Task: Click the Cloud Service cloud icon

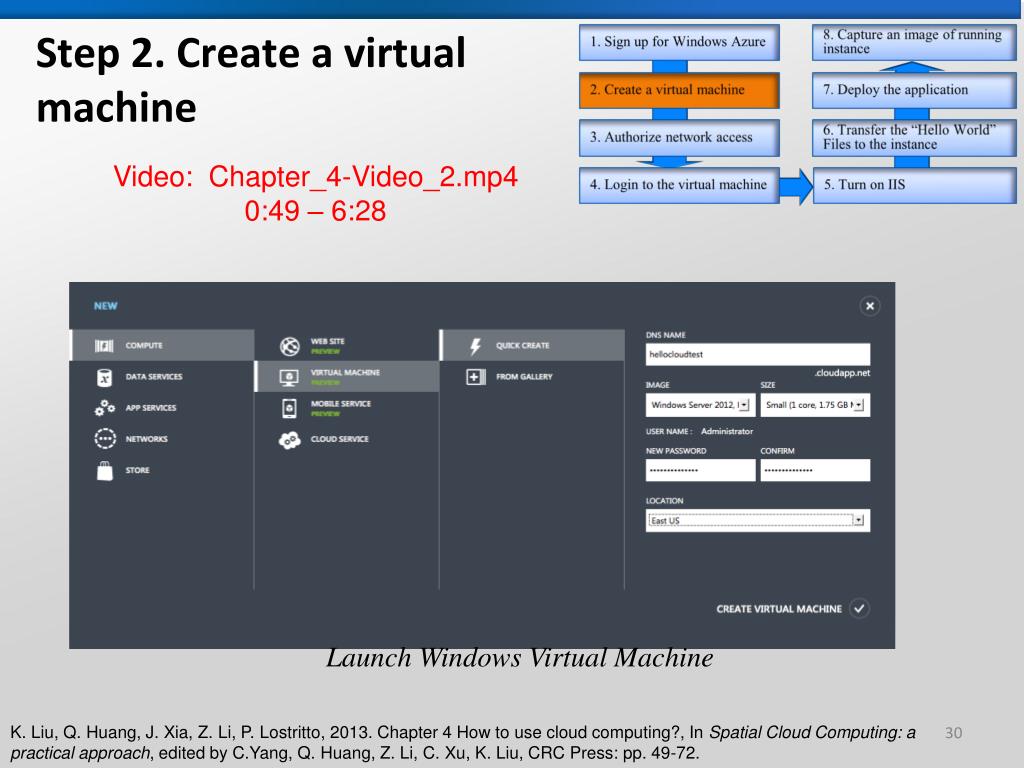Action: pos(289,440)
